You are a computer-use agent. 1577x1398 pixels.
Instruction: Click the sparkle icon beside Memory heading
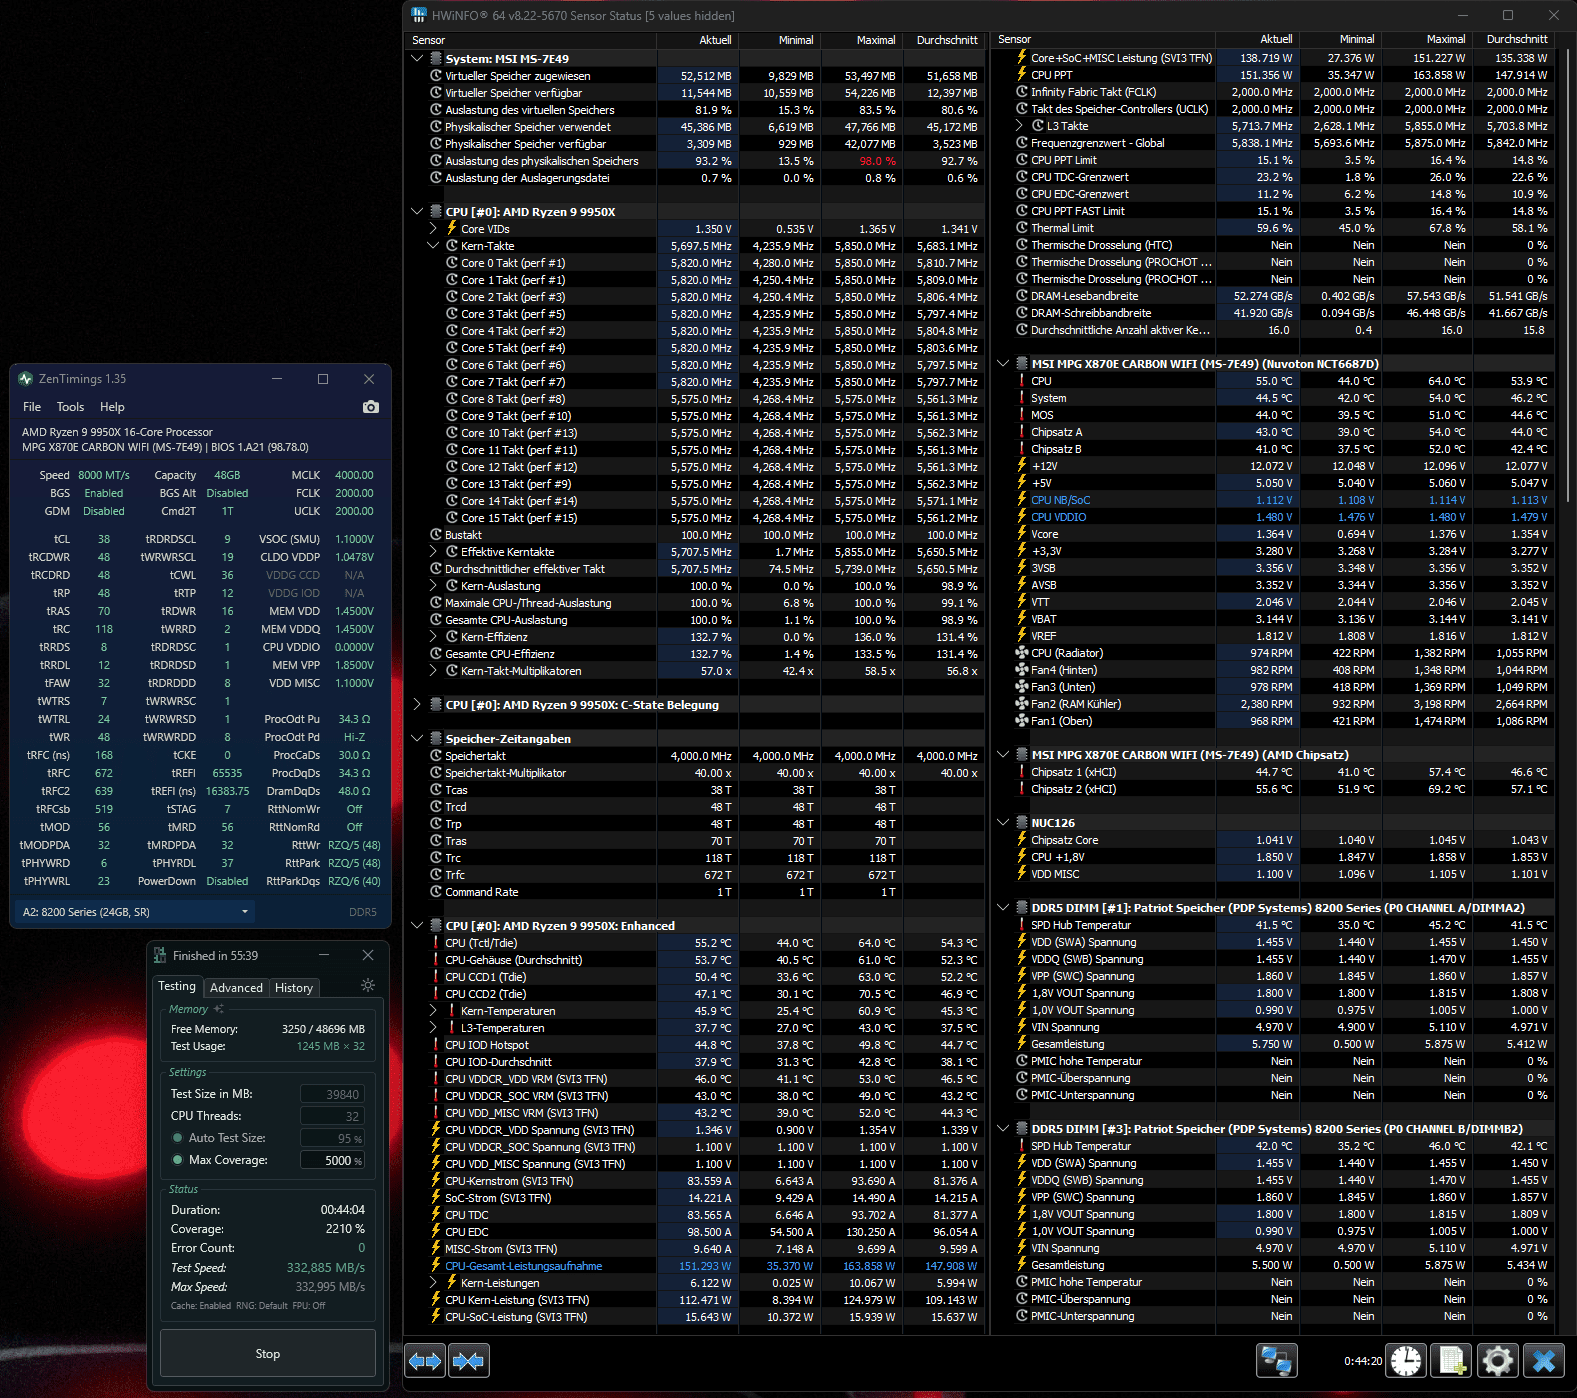218,1009
